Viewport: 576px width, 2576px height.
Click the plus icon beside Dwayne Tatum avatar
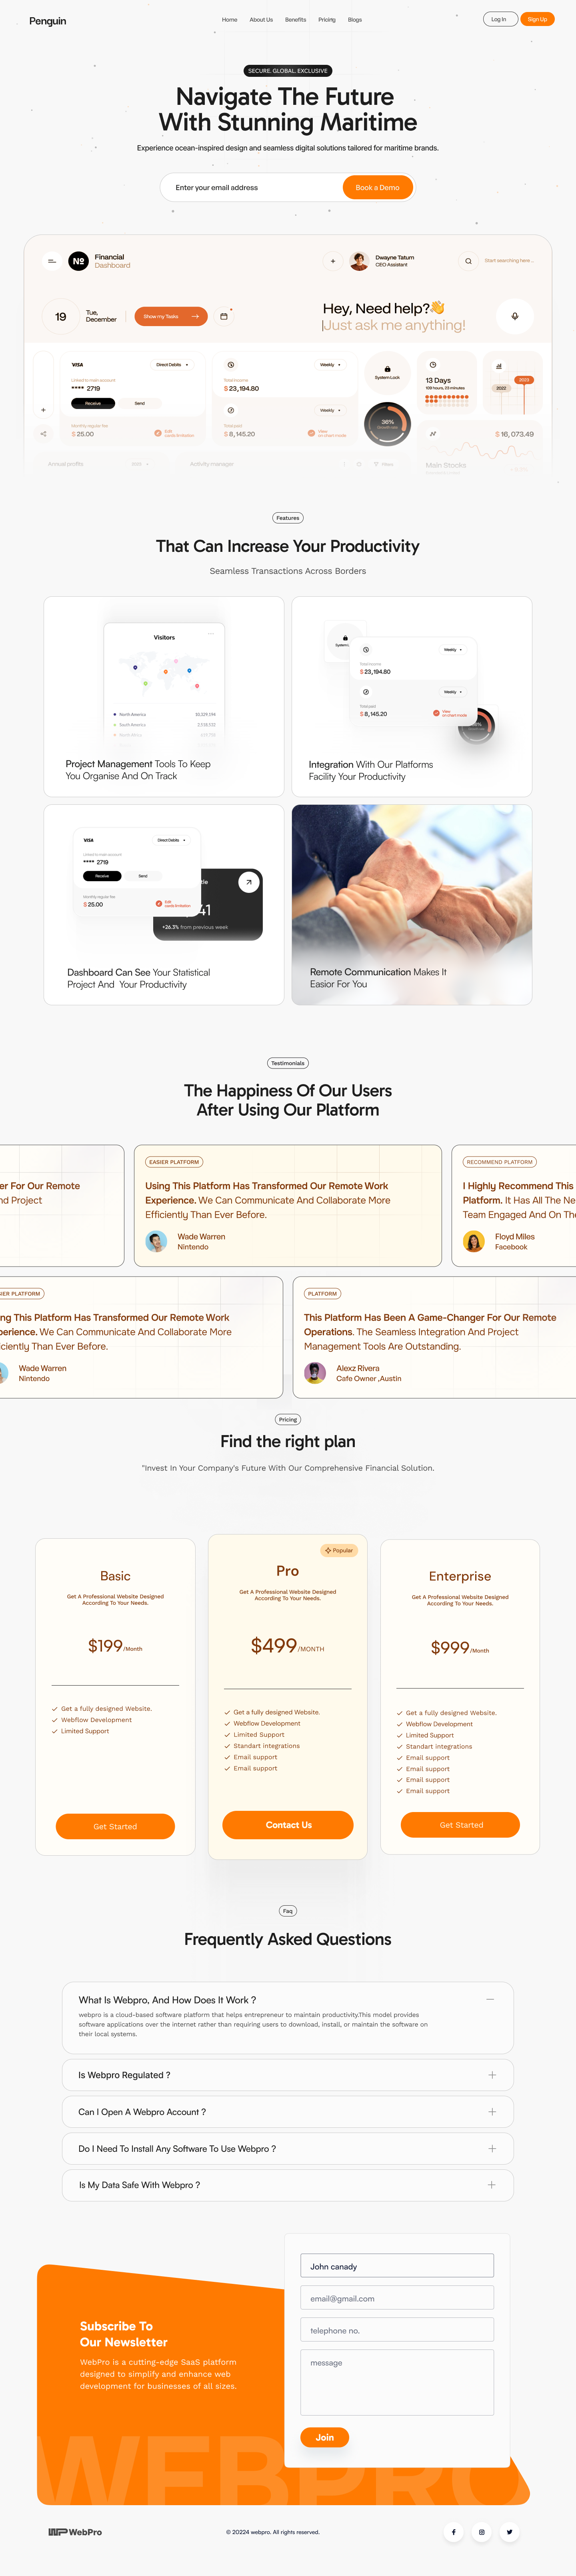point(333,261)
